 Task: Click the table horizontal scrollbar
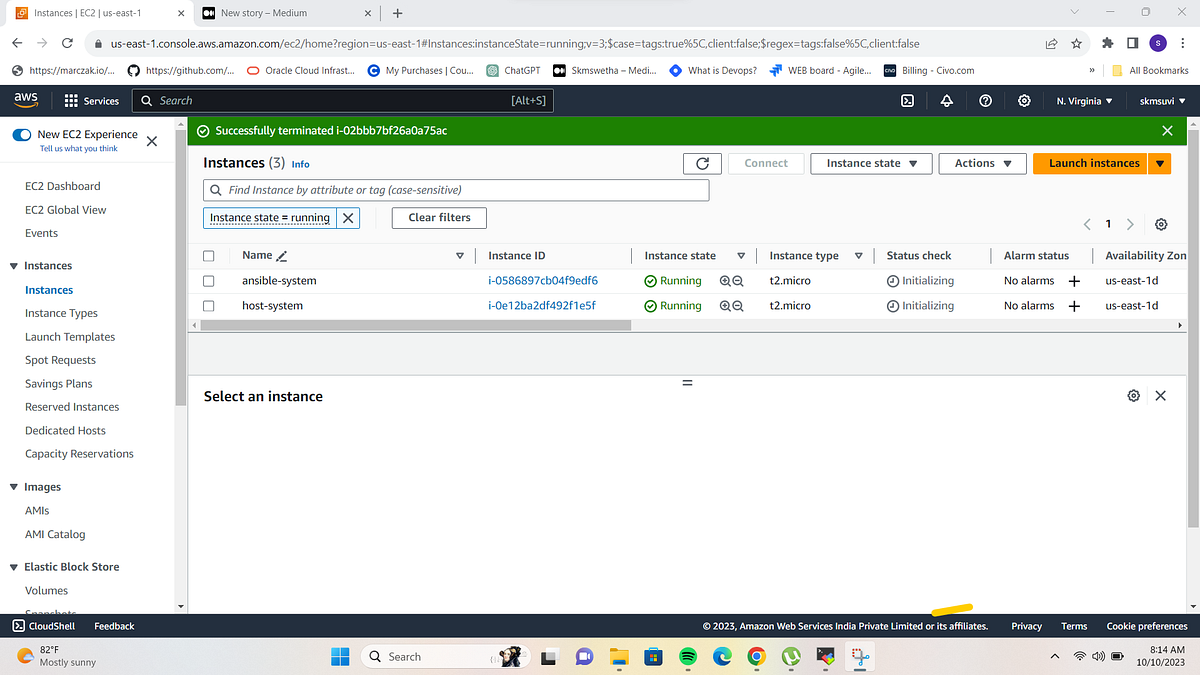point(414,325)
